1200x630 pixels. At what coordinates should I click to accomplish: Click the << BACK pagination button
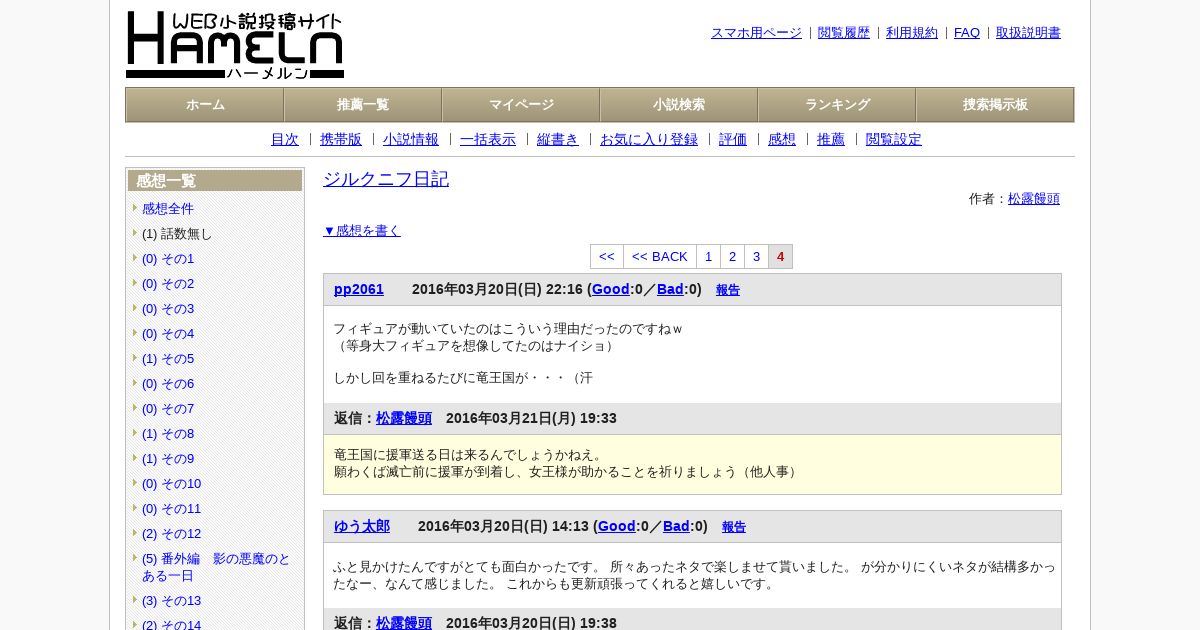[660, 257]
